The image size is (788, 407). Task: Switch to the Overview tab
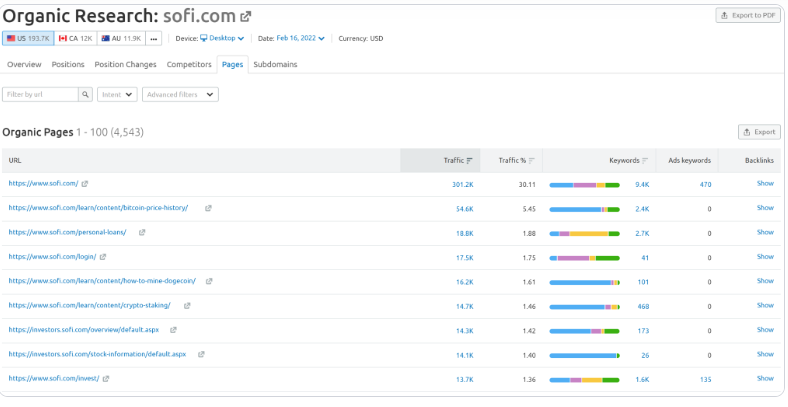pos(24,64)
